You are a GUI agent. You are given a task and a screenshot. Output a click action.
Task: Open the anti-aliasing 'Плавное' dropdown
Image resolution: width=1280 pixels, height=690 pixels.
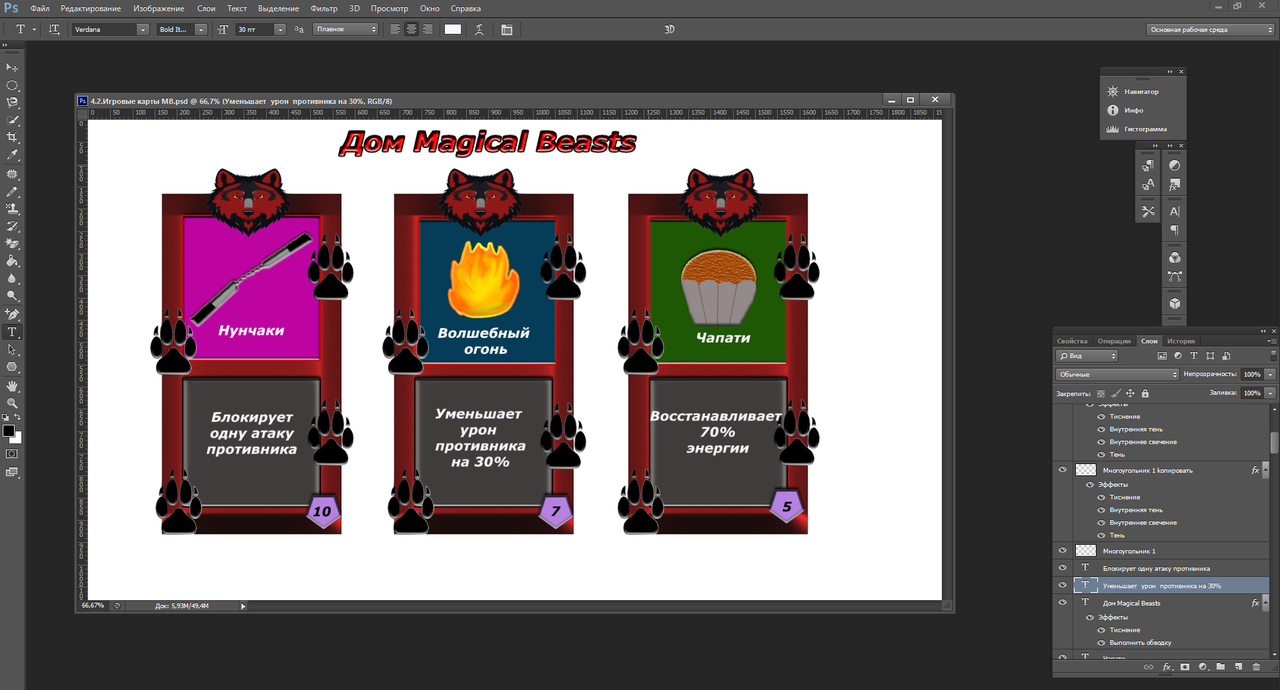point(346,29)
